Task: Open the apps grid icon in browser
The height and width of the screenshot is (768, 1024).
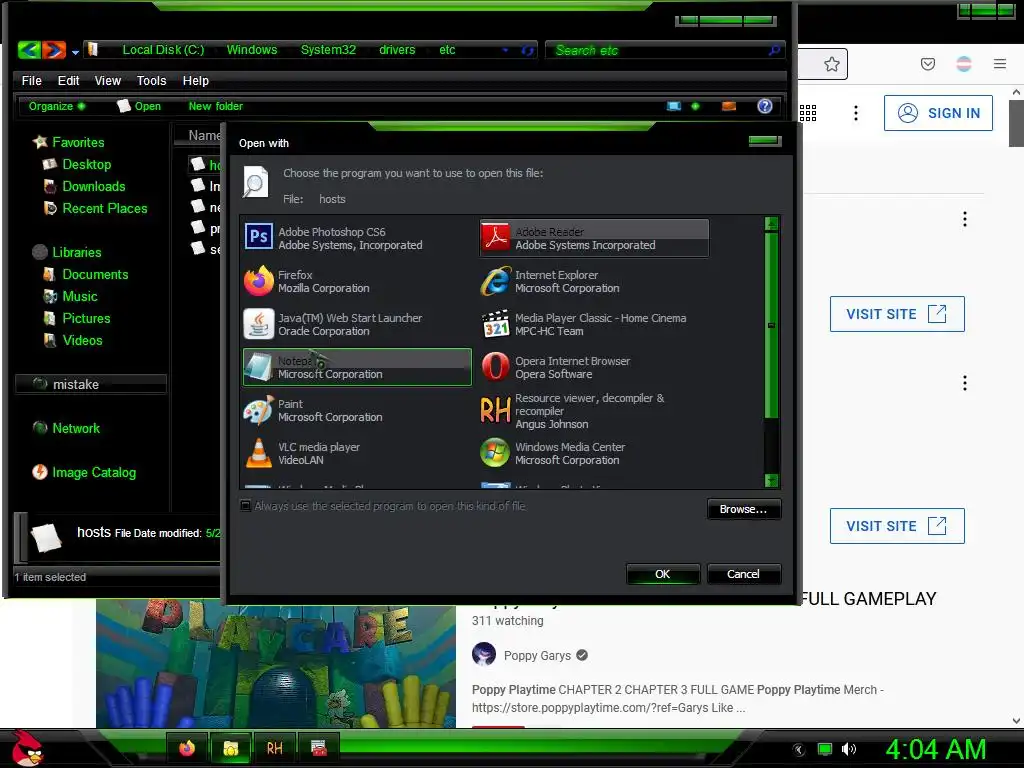Action: coord(808,113)
